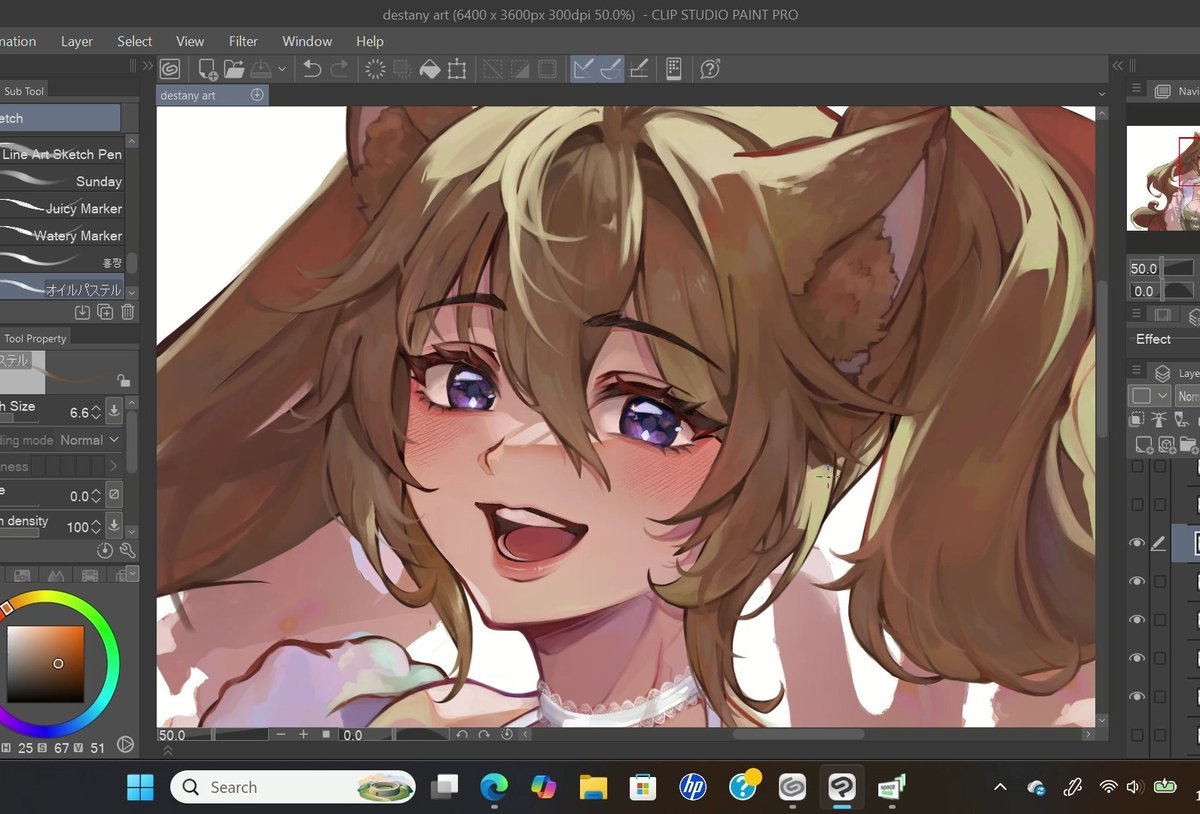Save the document with the Save icon
The image size is (1200, 814).
coord(260,69)
